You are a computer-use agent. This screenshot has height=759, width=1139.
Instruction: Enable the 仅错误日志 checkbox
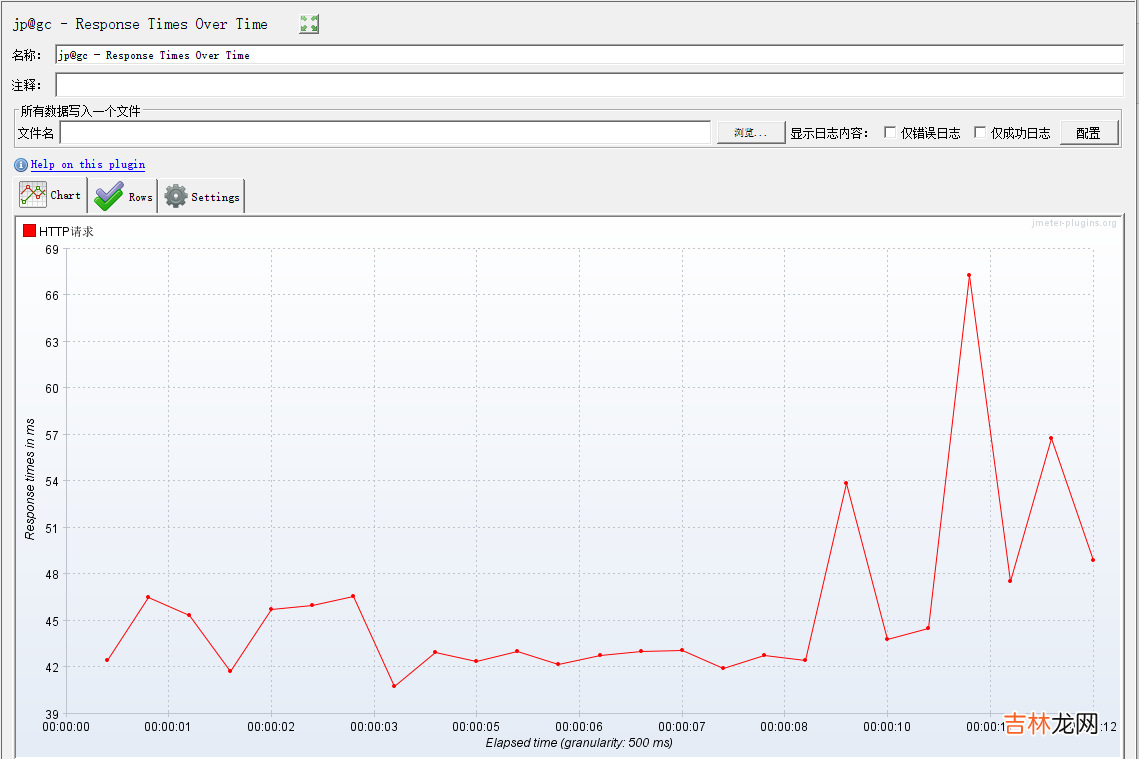pyautogui.click(x=890, y=133)
